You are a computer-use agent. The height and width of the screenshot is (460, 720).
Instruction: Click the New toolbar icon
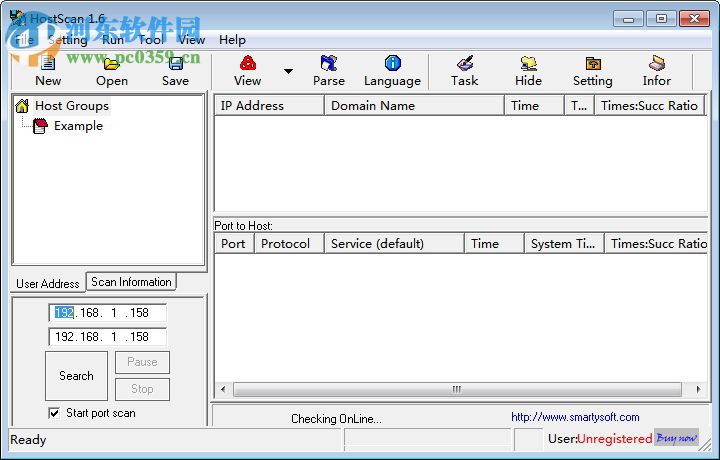pos(48,63)
